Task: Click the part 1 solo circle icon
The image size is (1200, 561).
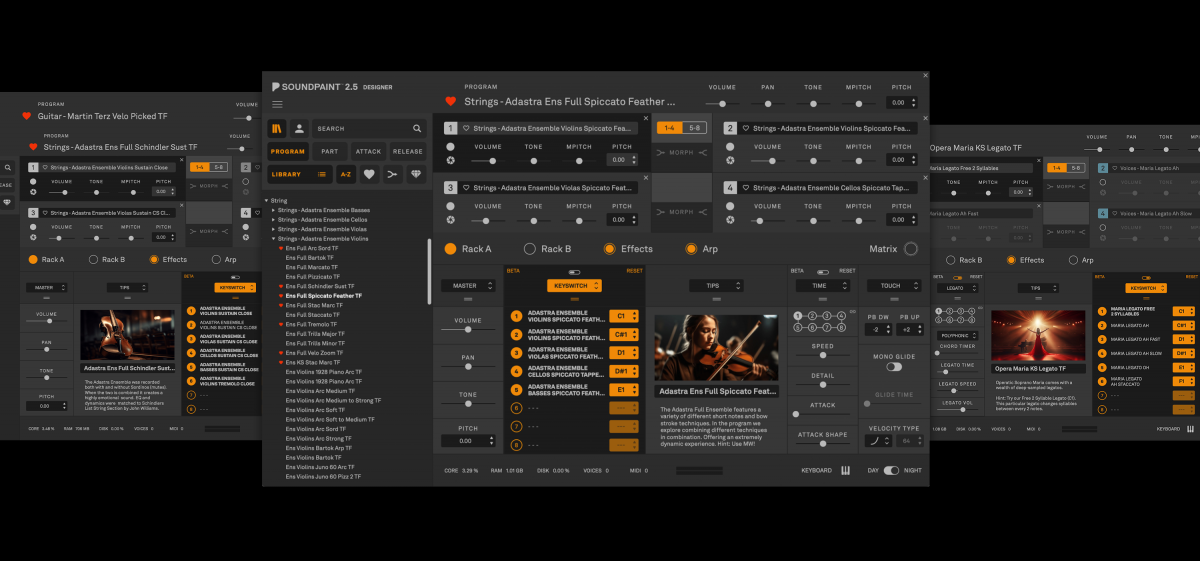Action: 450,146
